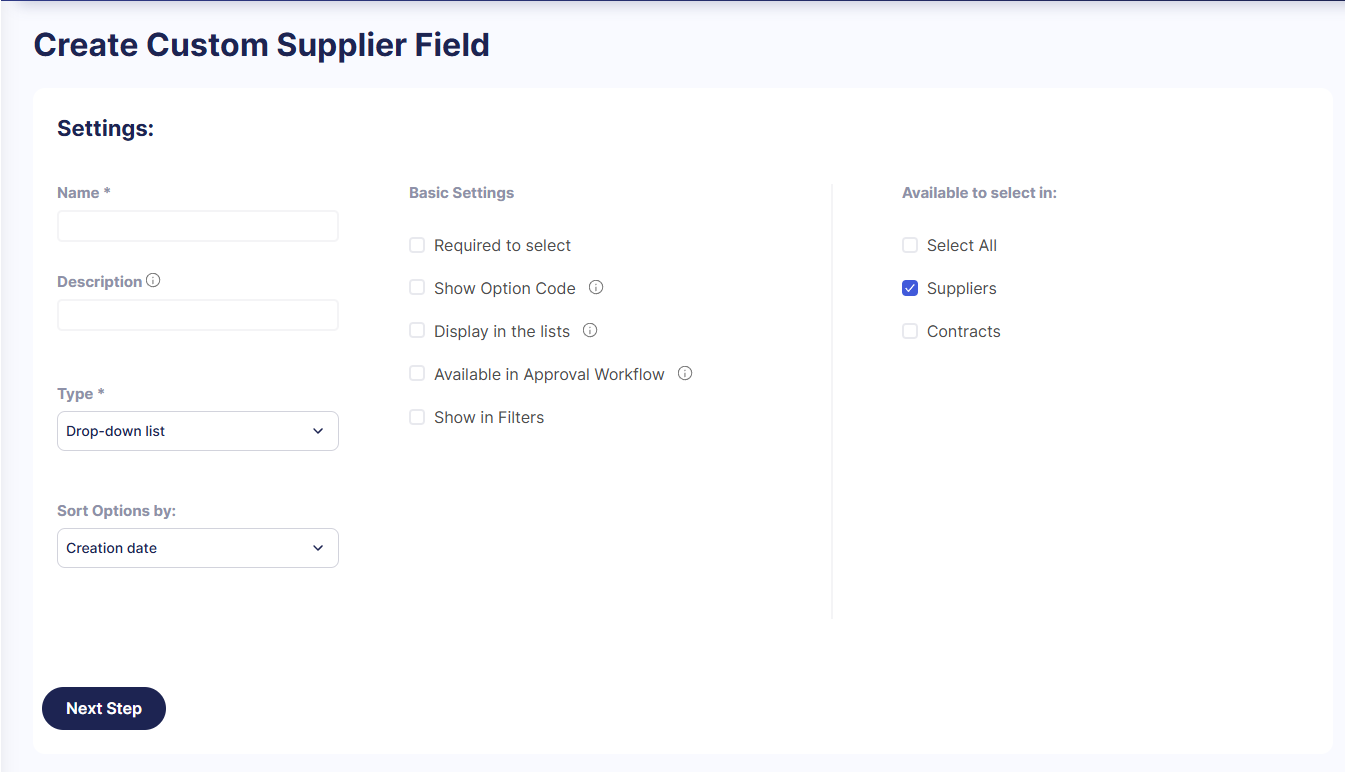The width and height of the screenshot is (1345, 772).
Task: Click info icon beside Available in Approval Workflow
Action: (685, 374)
